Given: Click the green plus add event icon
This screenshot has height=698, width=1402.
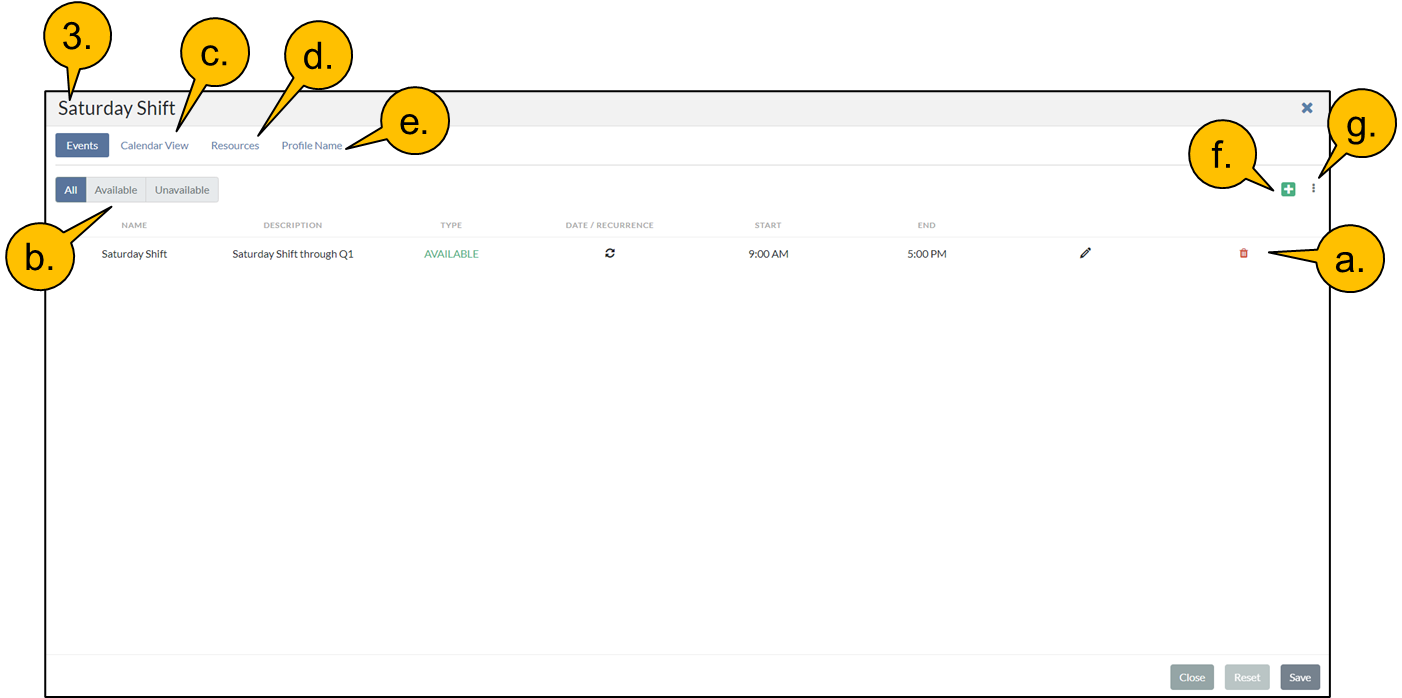Looking at the screenshot, I should click(x=1288, y=189).
